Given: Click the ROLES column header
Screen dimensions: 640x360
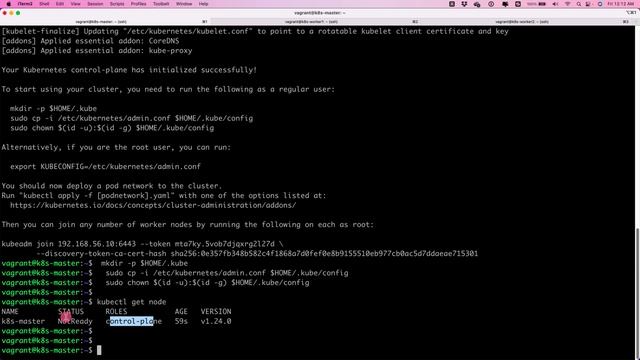Looking at the screenshot, I should click(116, 311).
